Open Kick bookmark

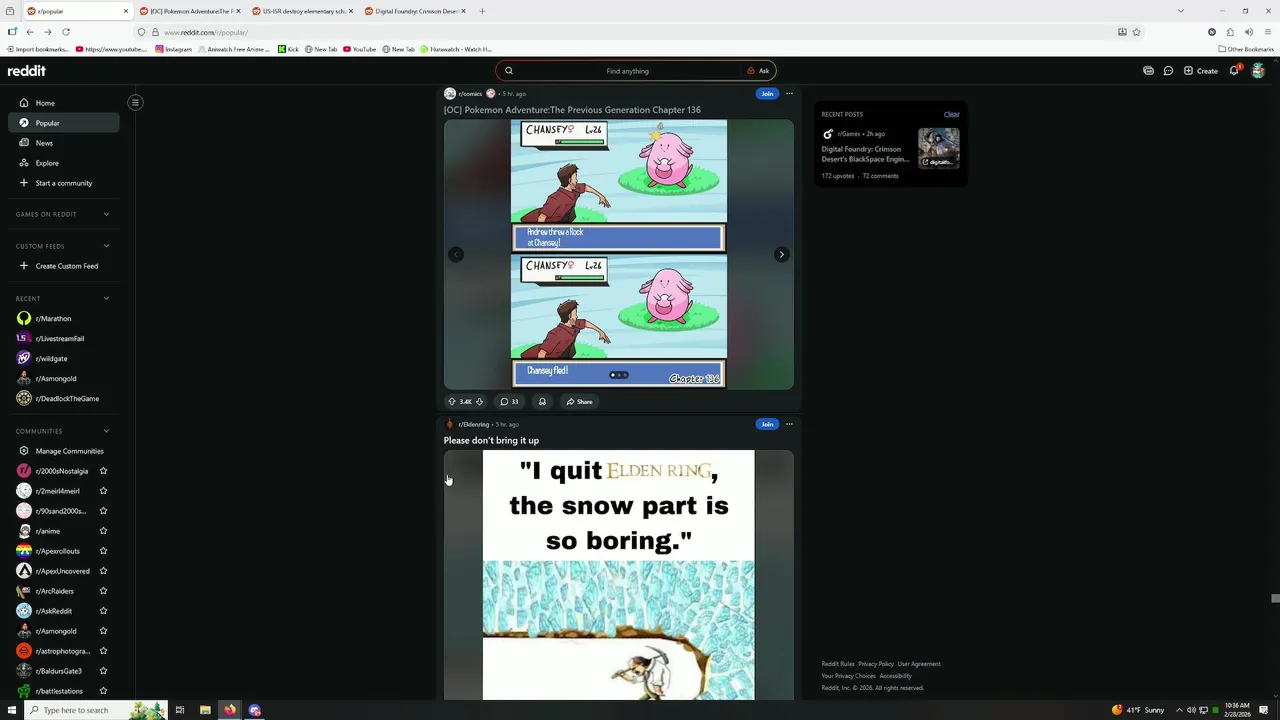click(x=288, y=49)
